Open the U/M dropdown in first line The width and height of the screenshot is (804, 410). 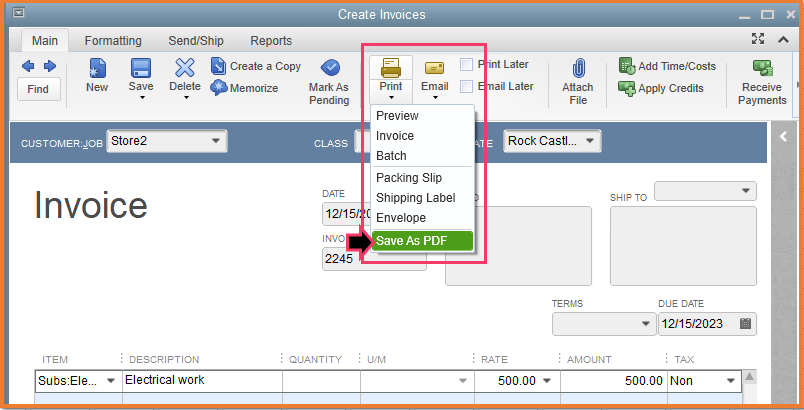pos(463,381)
